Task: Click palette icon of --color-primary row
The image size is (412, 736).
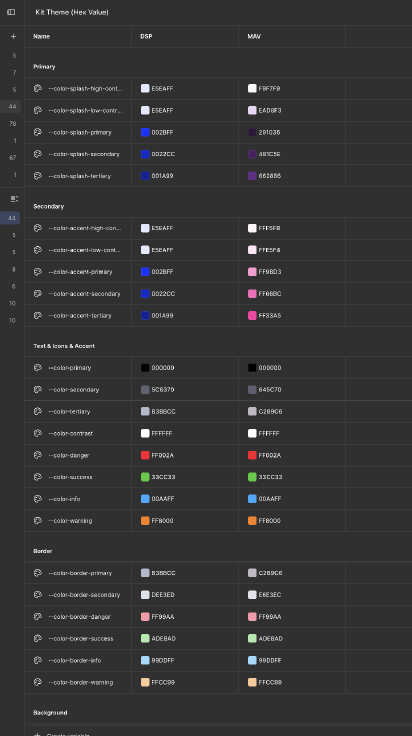Action: (38, 368)
